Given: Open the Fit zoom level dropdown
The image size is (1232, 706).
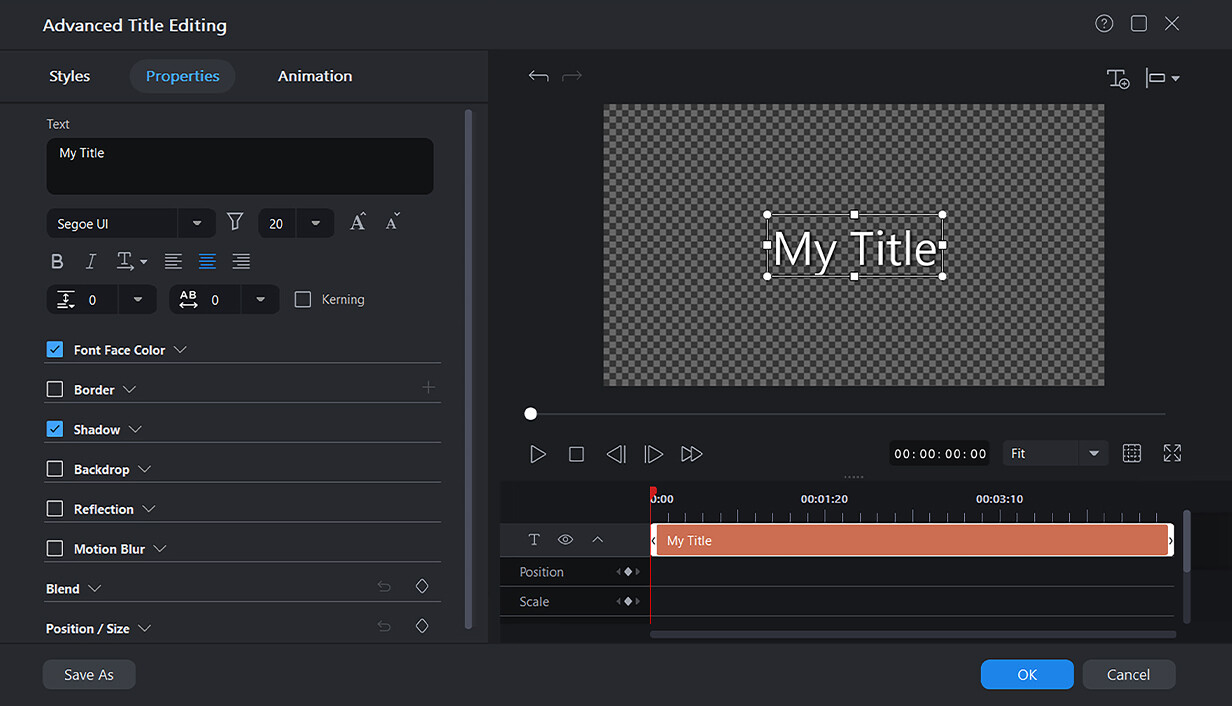Looking at the screenshot, I should (1055, 453).
